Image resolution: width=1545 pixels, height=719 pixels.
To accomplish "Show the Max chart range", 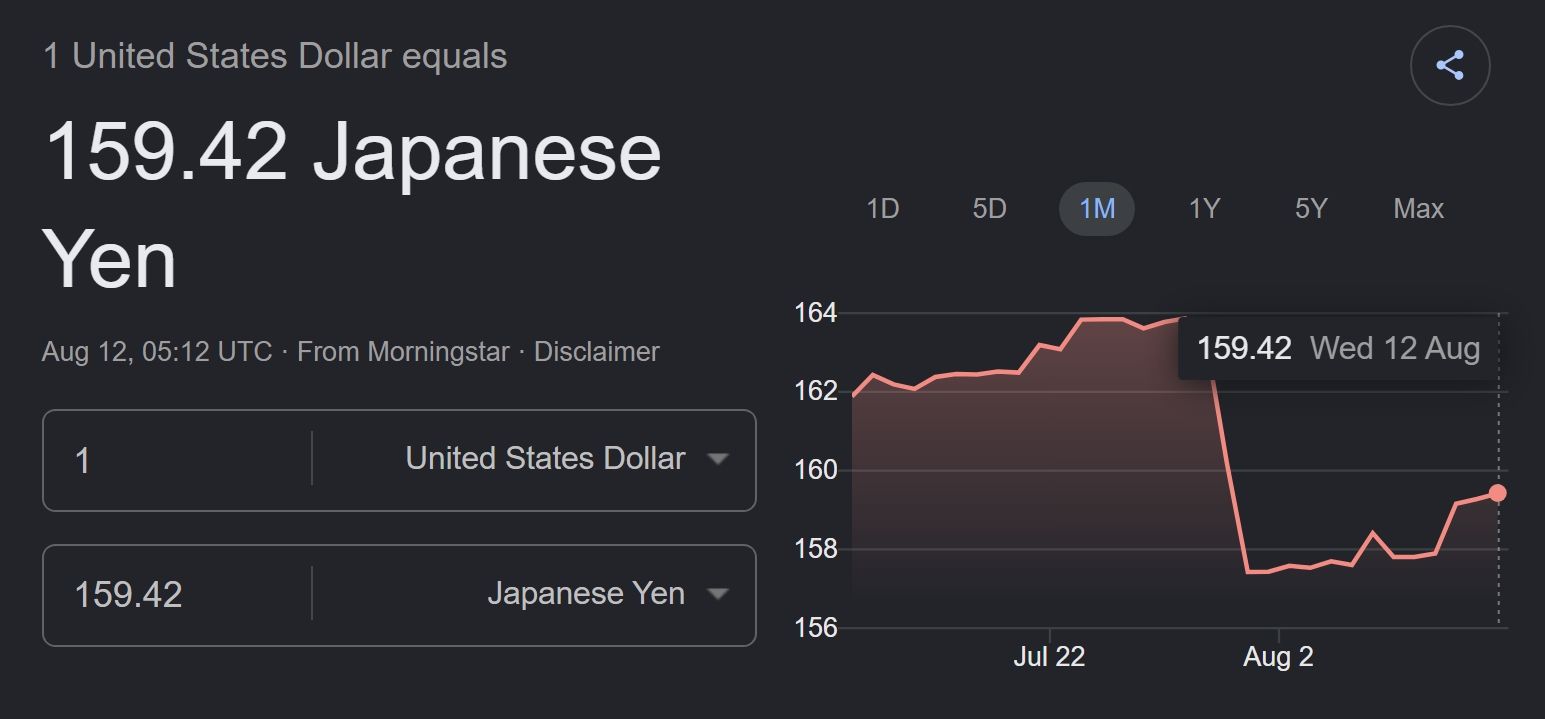I will click(x=1418, y=209).
